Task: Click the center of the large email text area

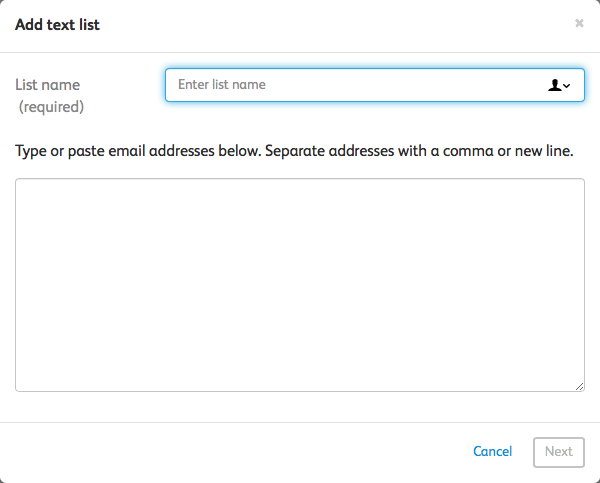Action: 300,285
